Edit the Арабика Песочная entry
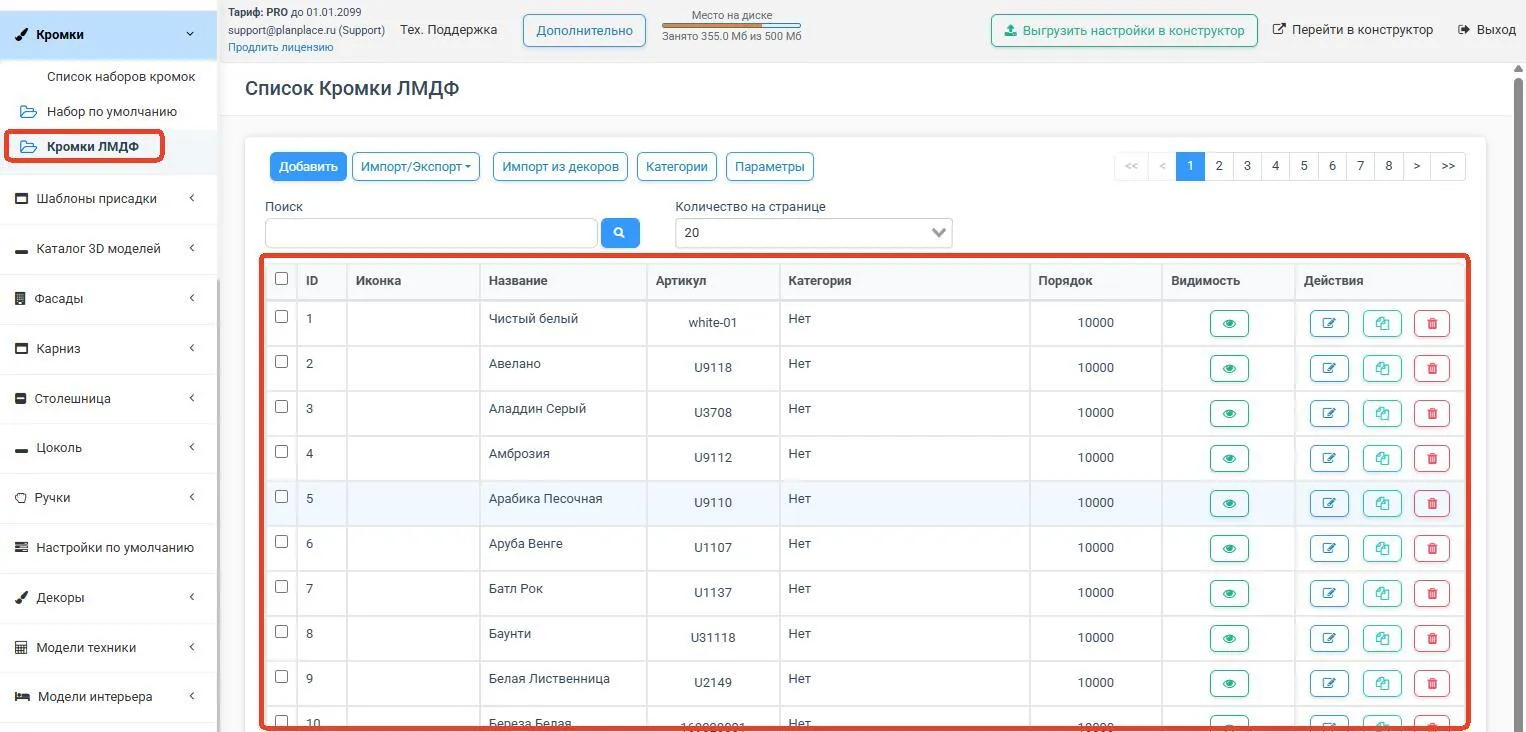 [x=1329, y=503]
